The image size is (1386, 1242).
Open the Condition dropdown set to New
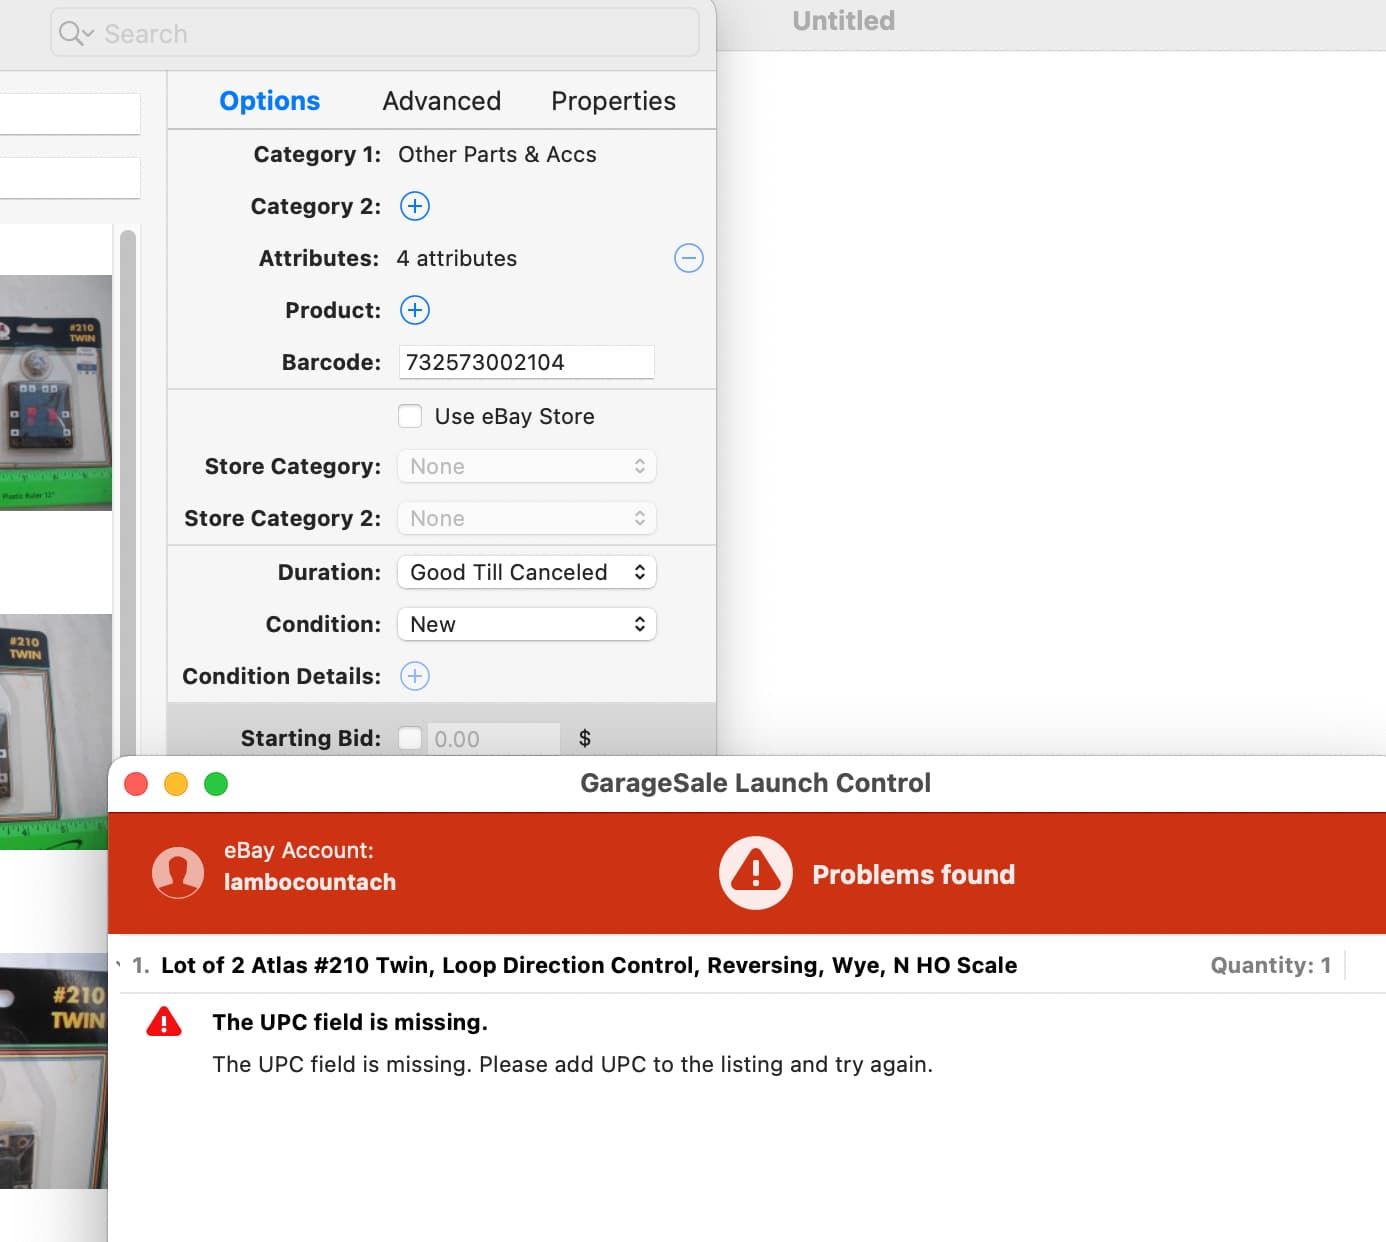[527, 624]
